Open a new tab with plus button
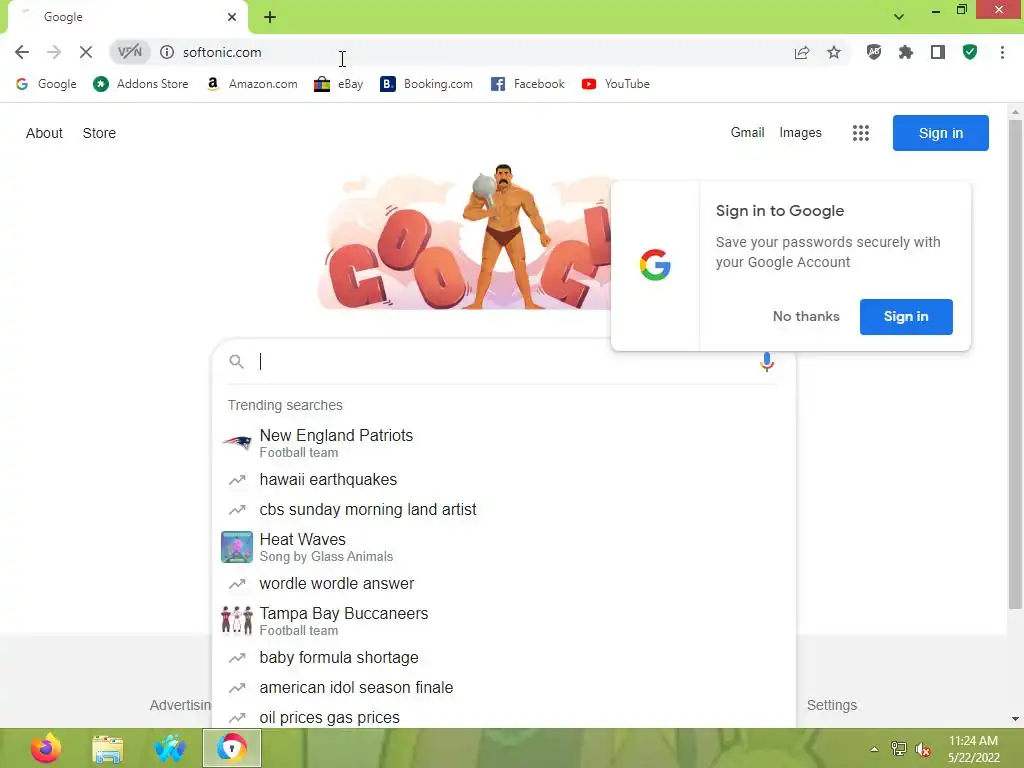 click(270, 17)
